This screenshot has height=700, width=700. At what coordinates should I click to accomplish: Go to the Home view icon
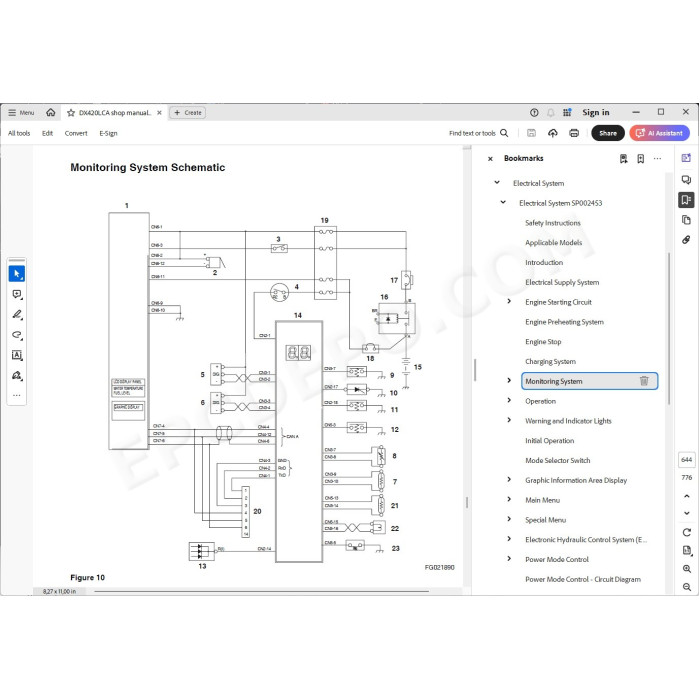pos(51,112)
